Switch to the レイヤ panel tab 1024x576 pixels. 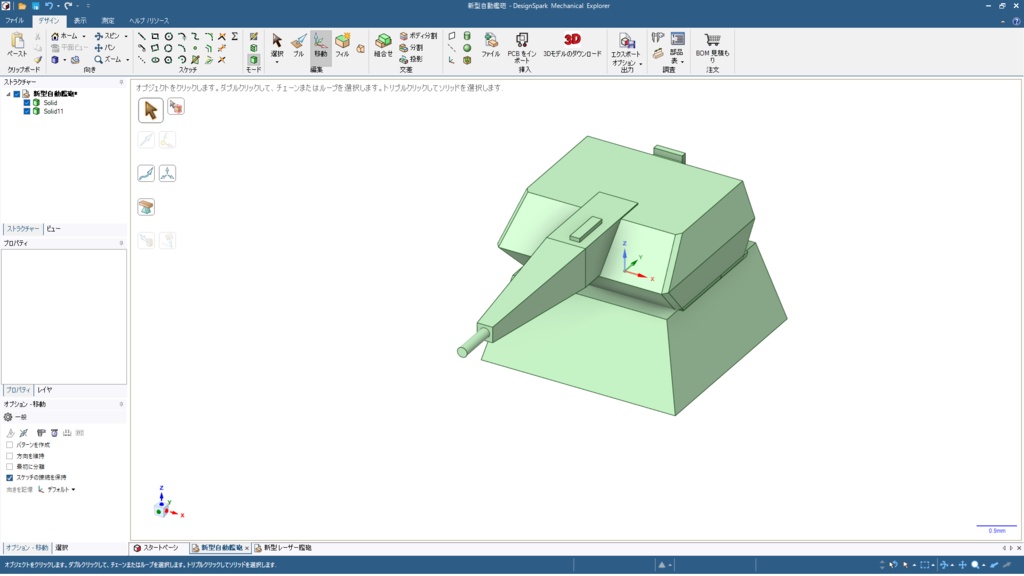click(x=44, y=390)
